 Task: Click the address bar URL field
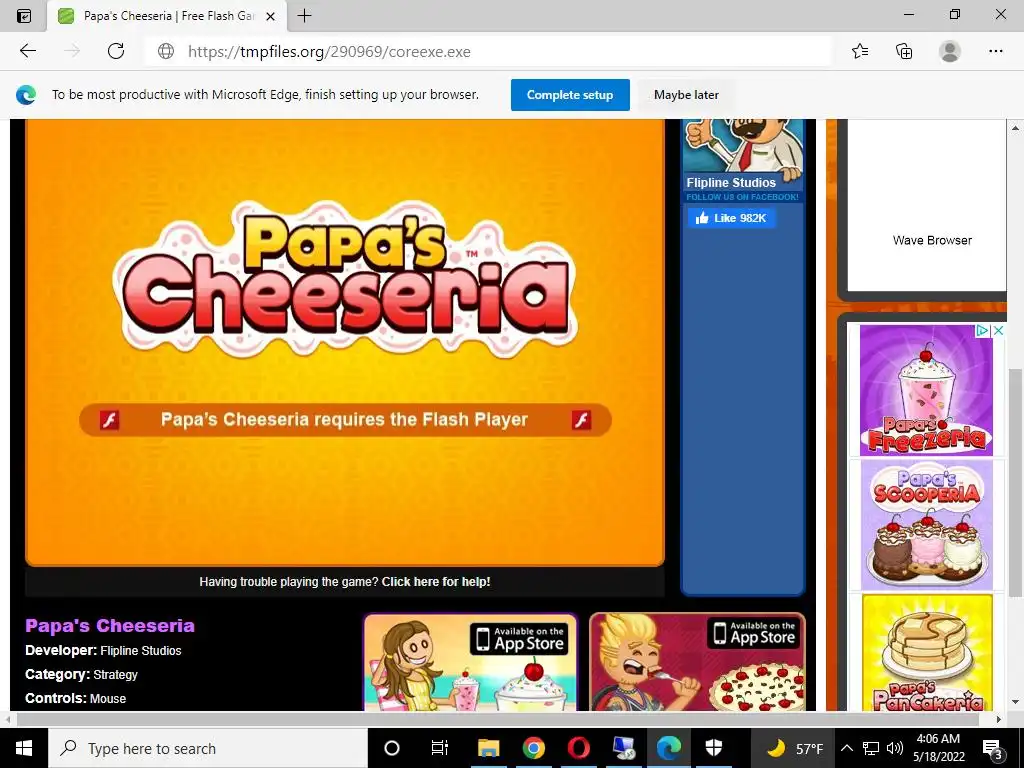coord(487,52)
